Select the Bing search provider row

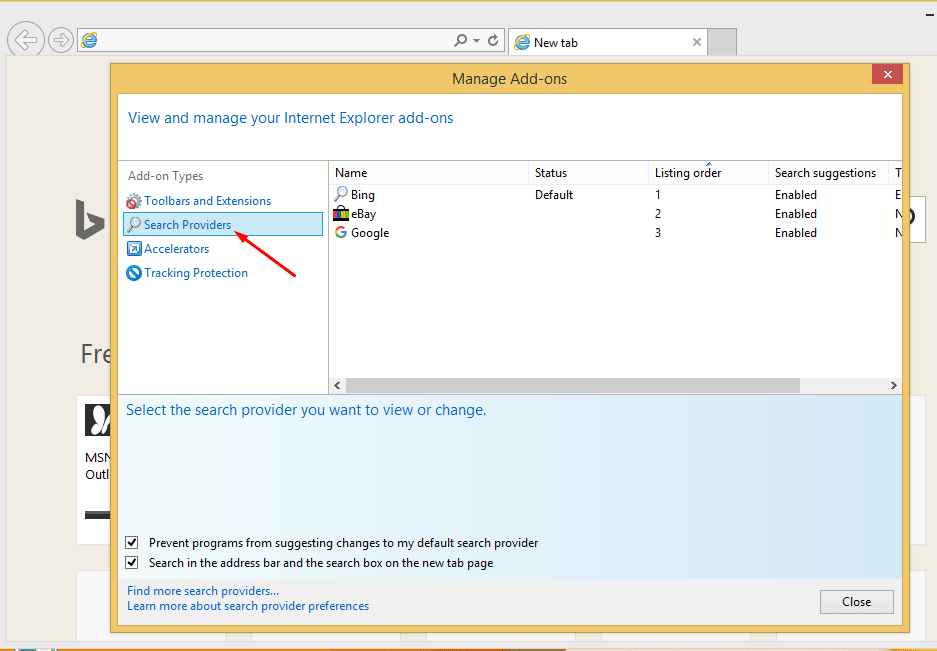(x=616, y=195)
